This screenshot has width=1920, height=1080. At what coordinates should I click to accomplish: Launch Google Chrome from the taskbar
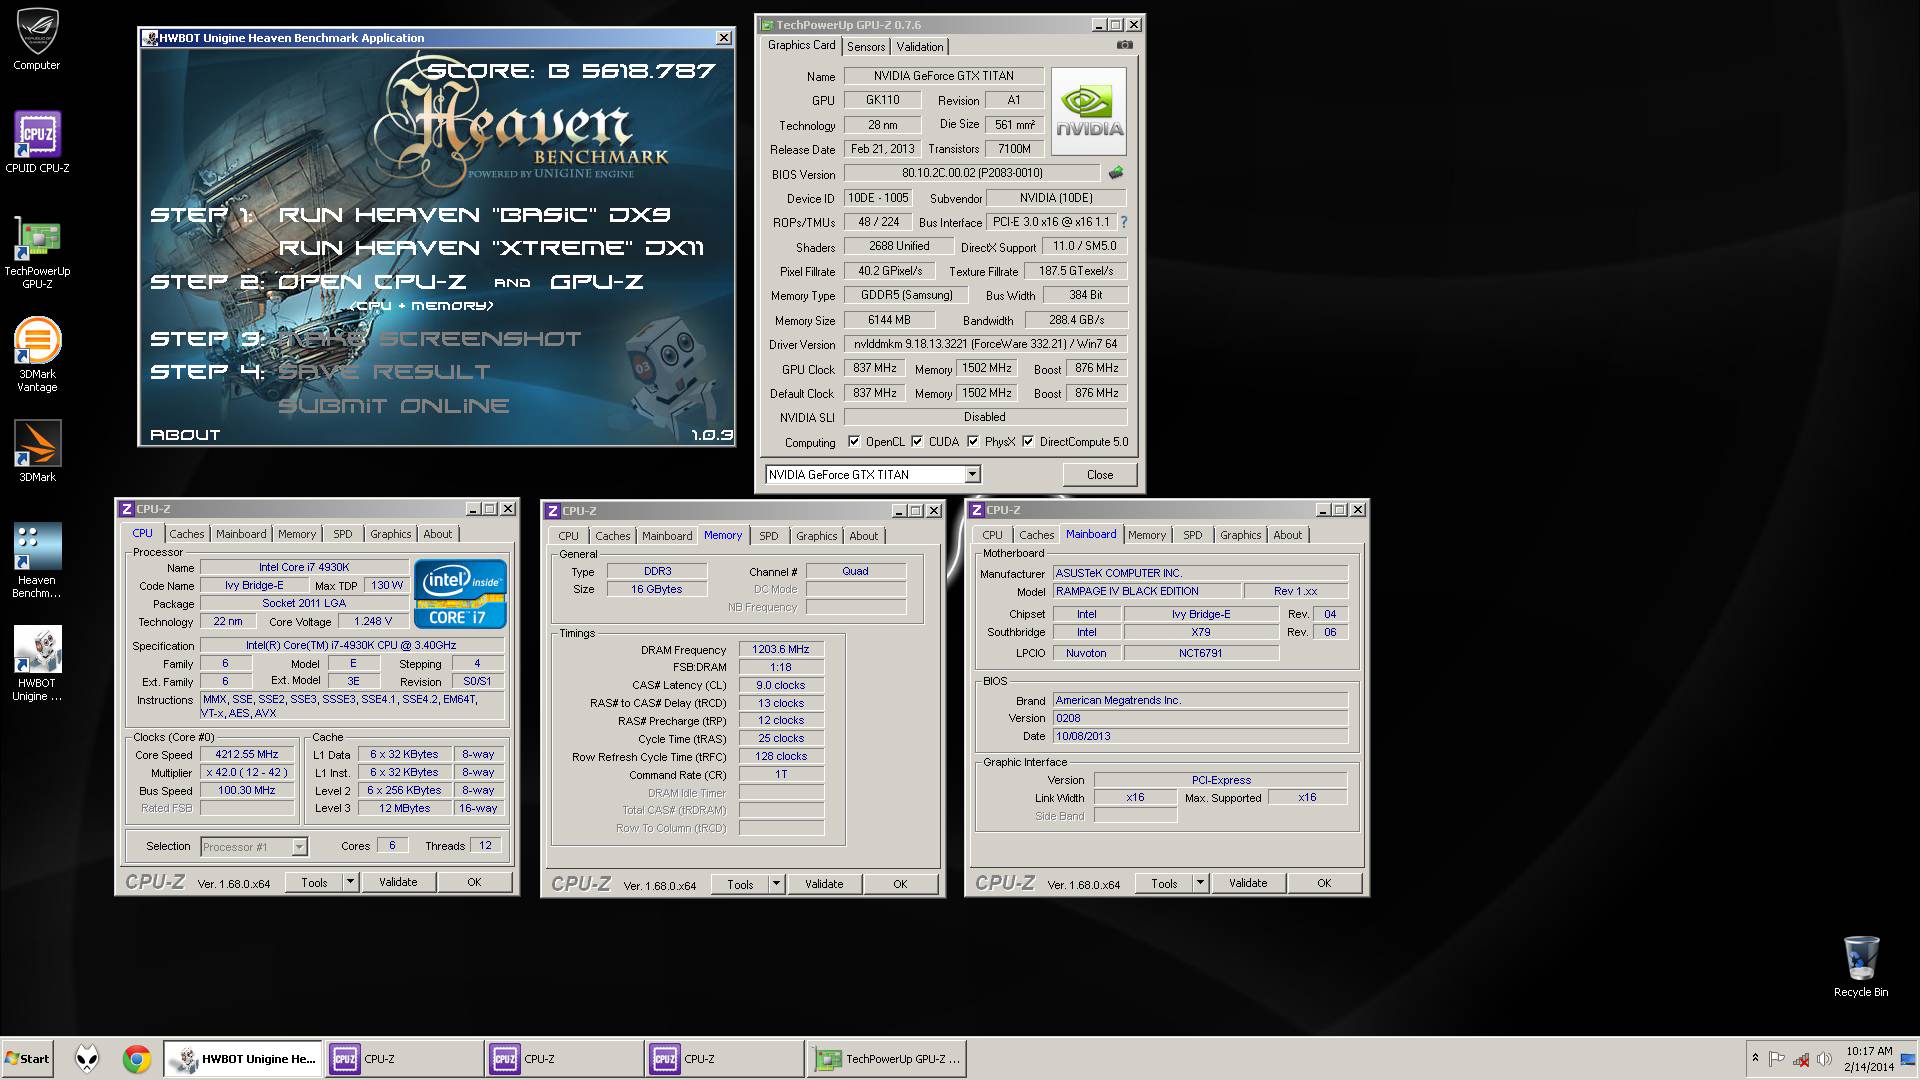137,1059
